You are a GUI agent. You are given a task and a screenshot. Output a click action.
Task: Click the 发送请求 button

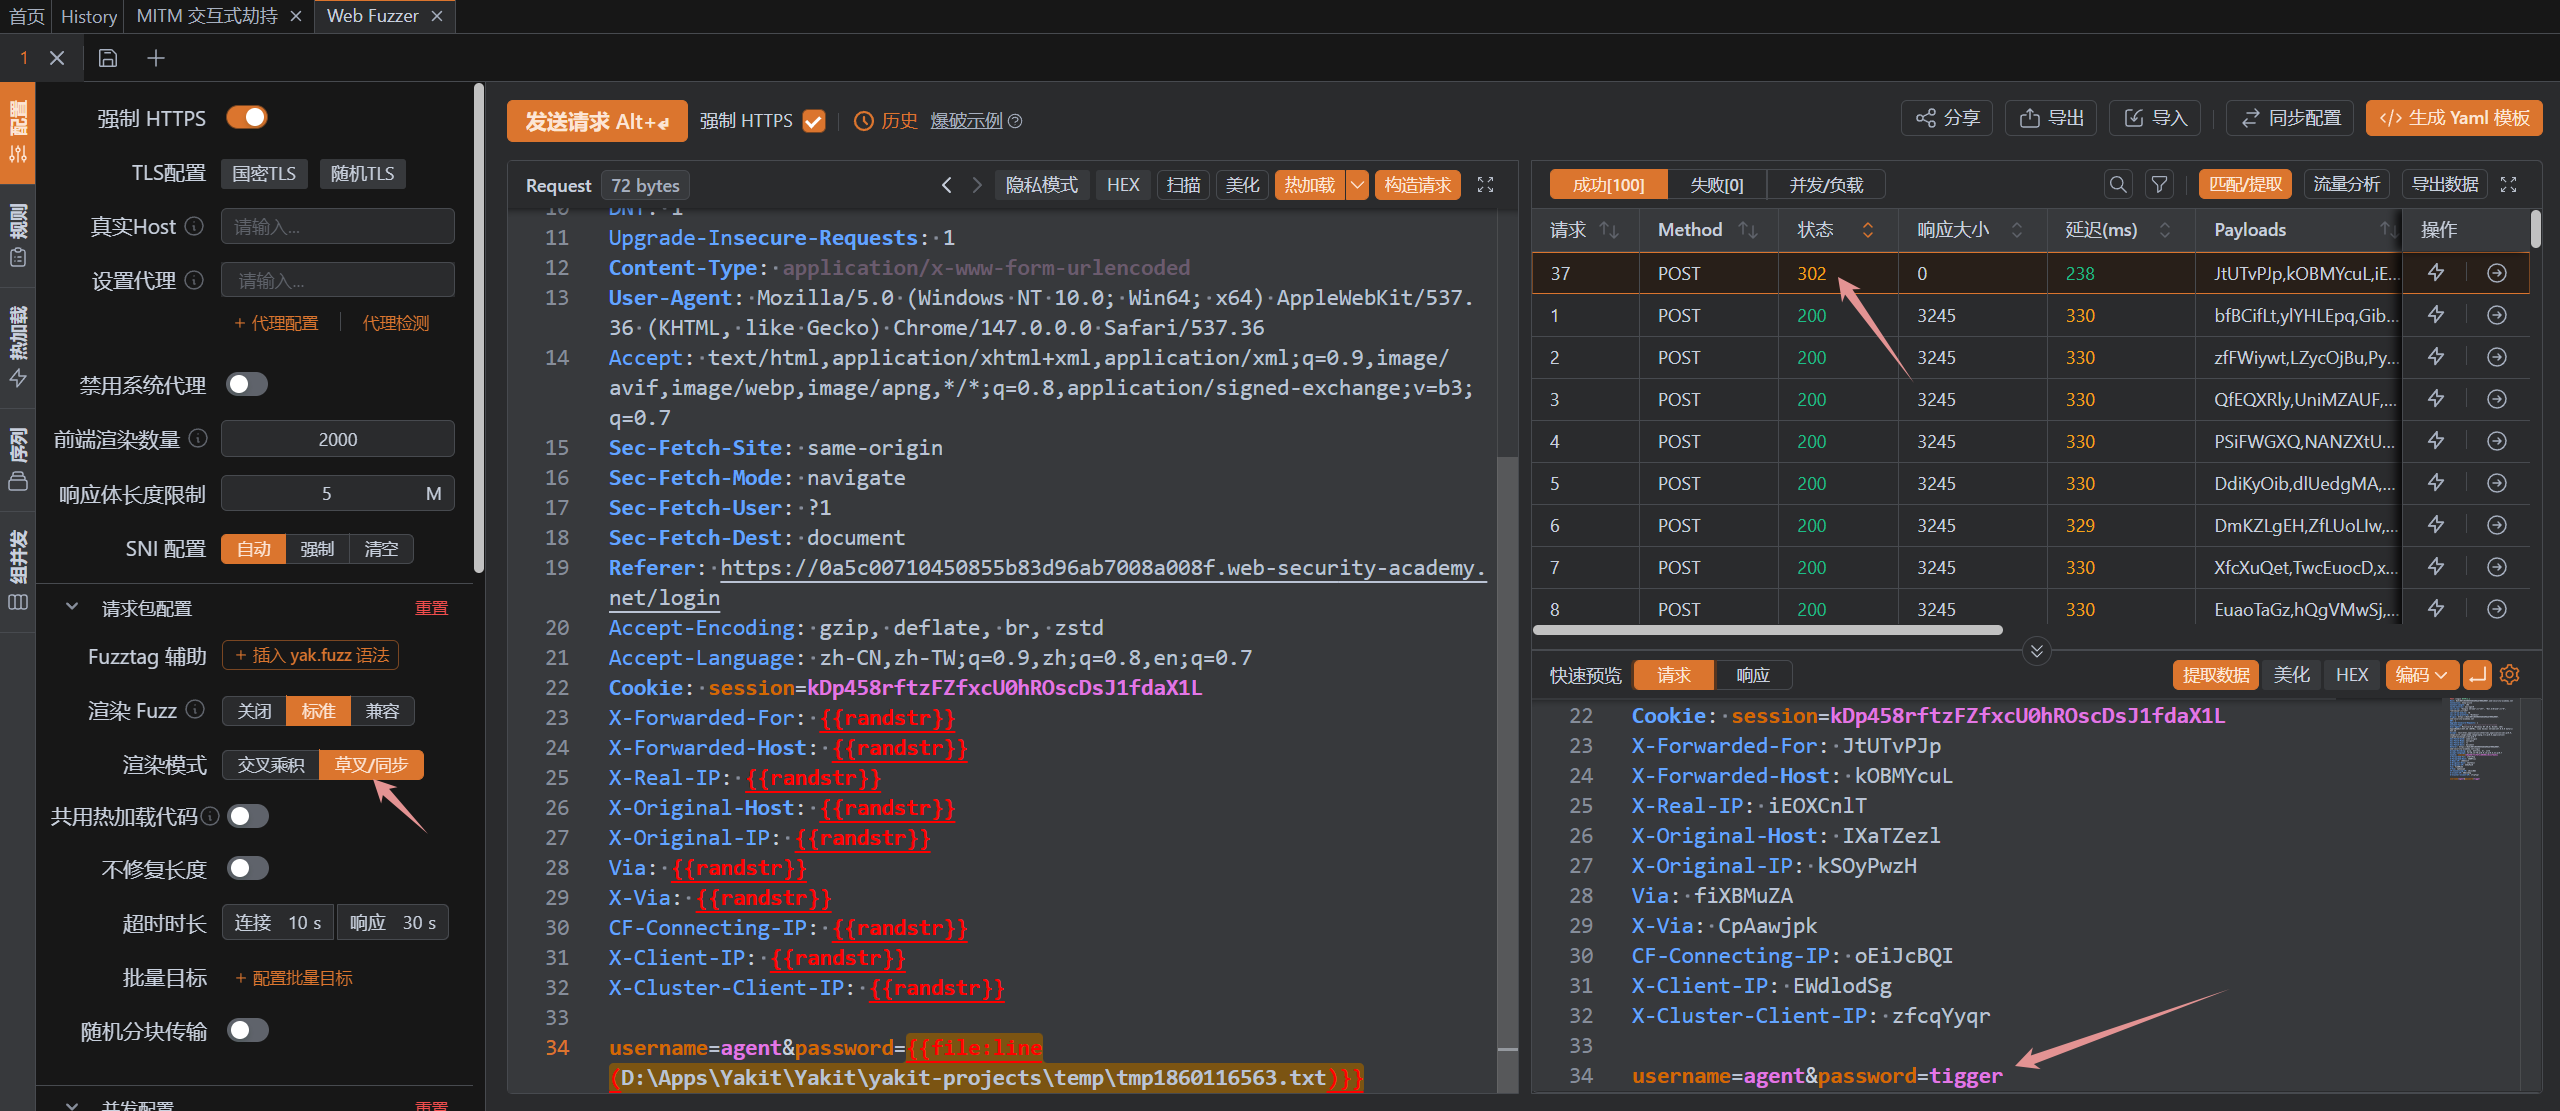coord(597,121)
